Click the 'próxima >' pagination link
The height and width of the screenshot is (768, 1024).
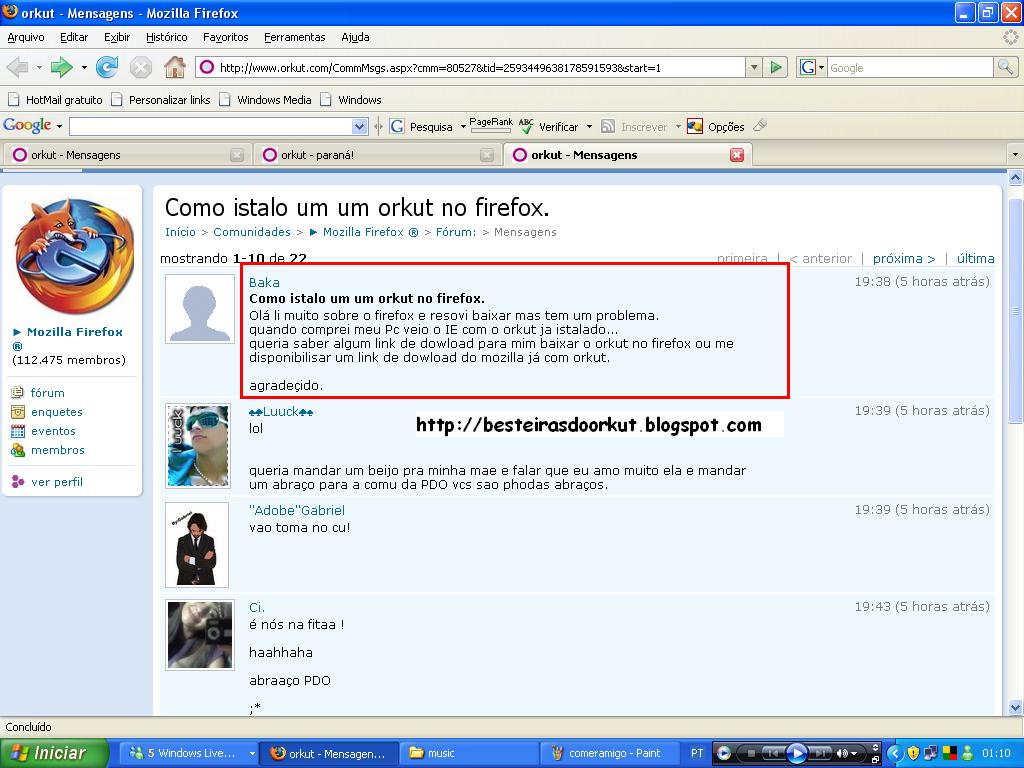point(903,258)
